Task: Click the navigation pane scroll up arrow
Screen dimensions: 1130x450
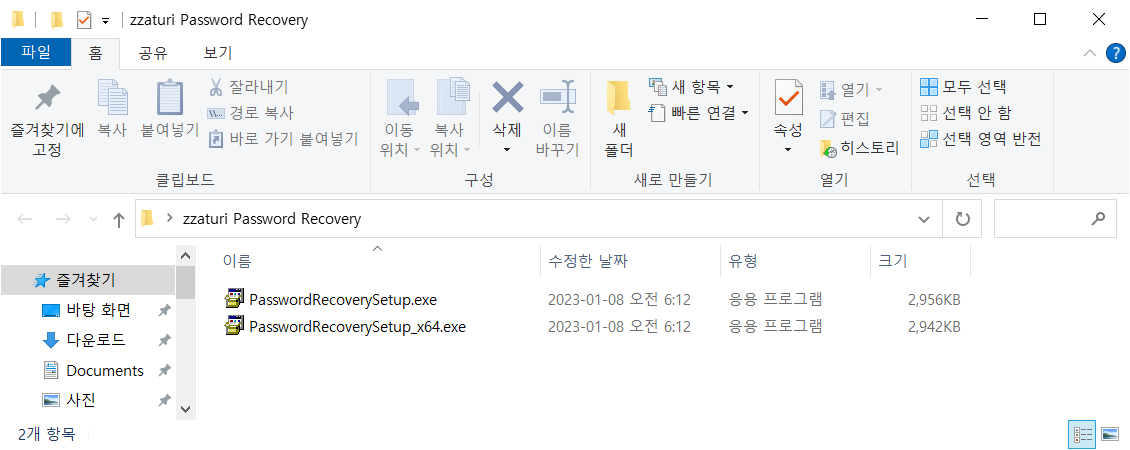Action: click(x=185, y=255)
